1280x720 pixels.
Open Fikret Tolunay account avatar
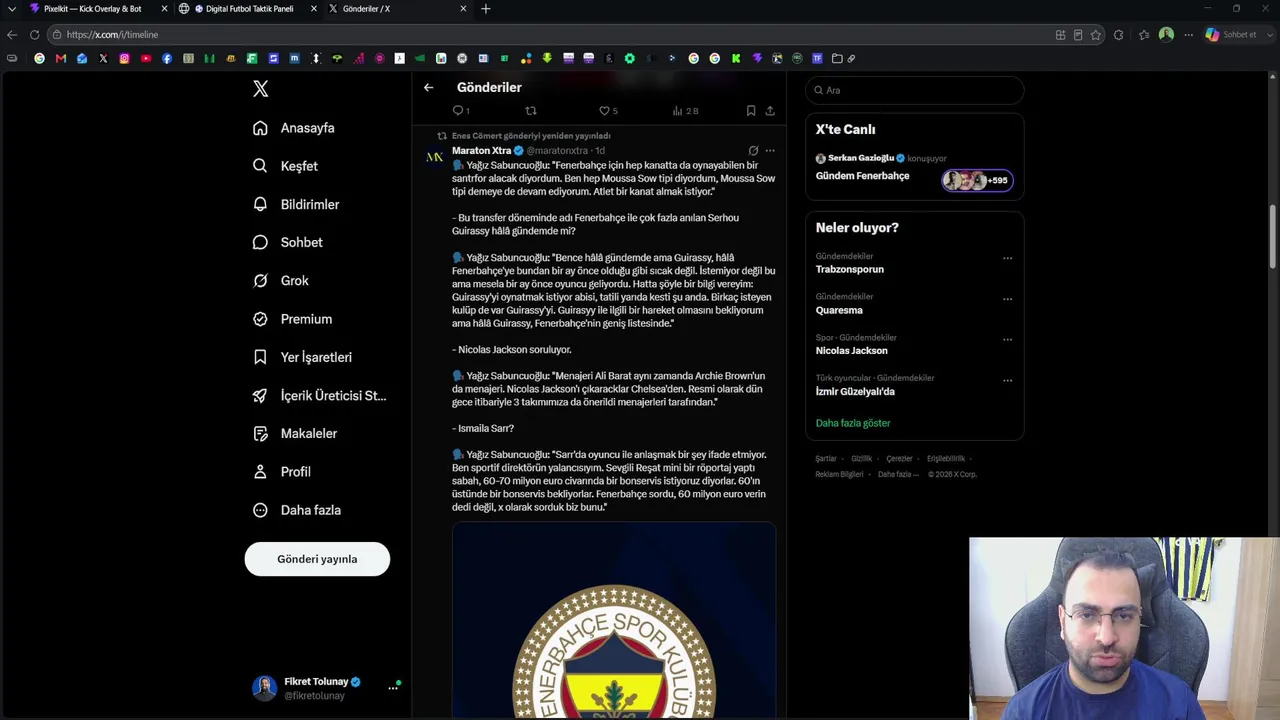point(264,688)
